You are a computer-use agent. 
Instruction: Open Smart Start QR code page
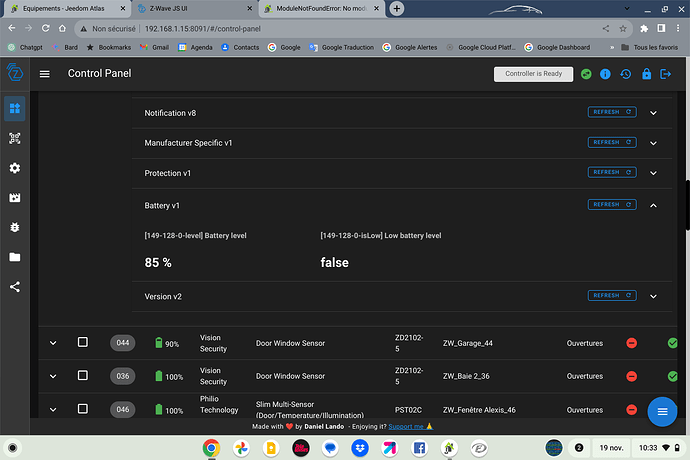coord(15,138)
